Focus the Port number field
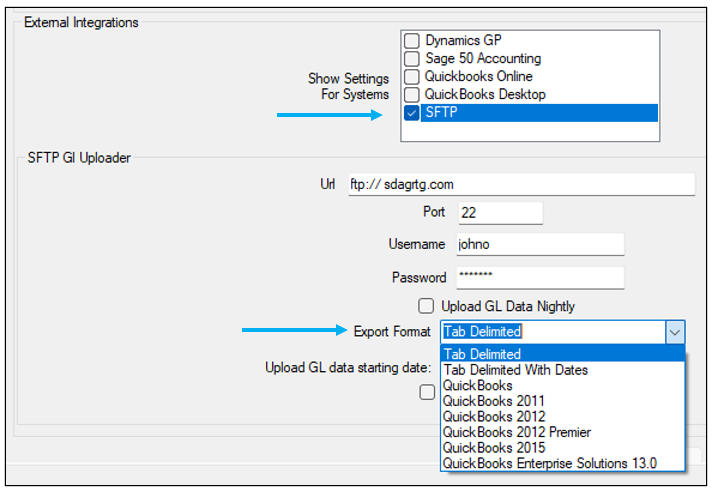This screenshot has width=715, height=491. 499,213
